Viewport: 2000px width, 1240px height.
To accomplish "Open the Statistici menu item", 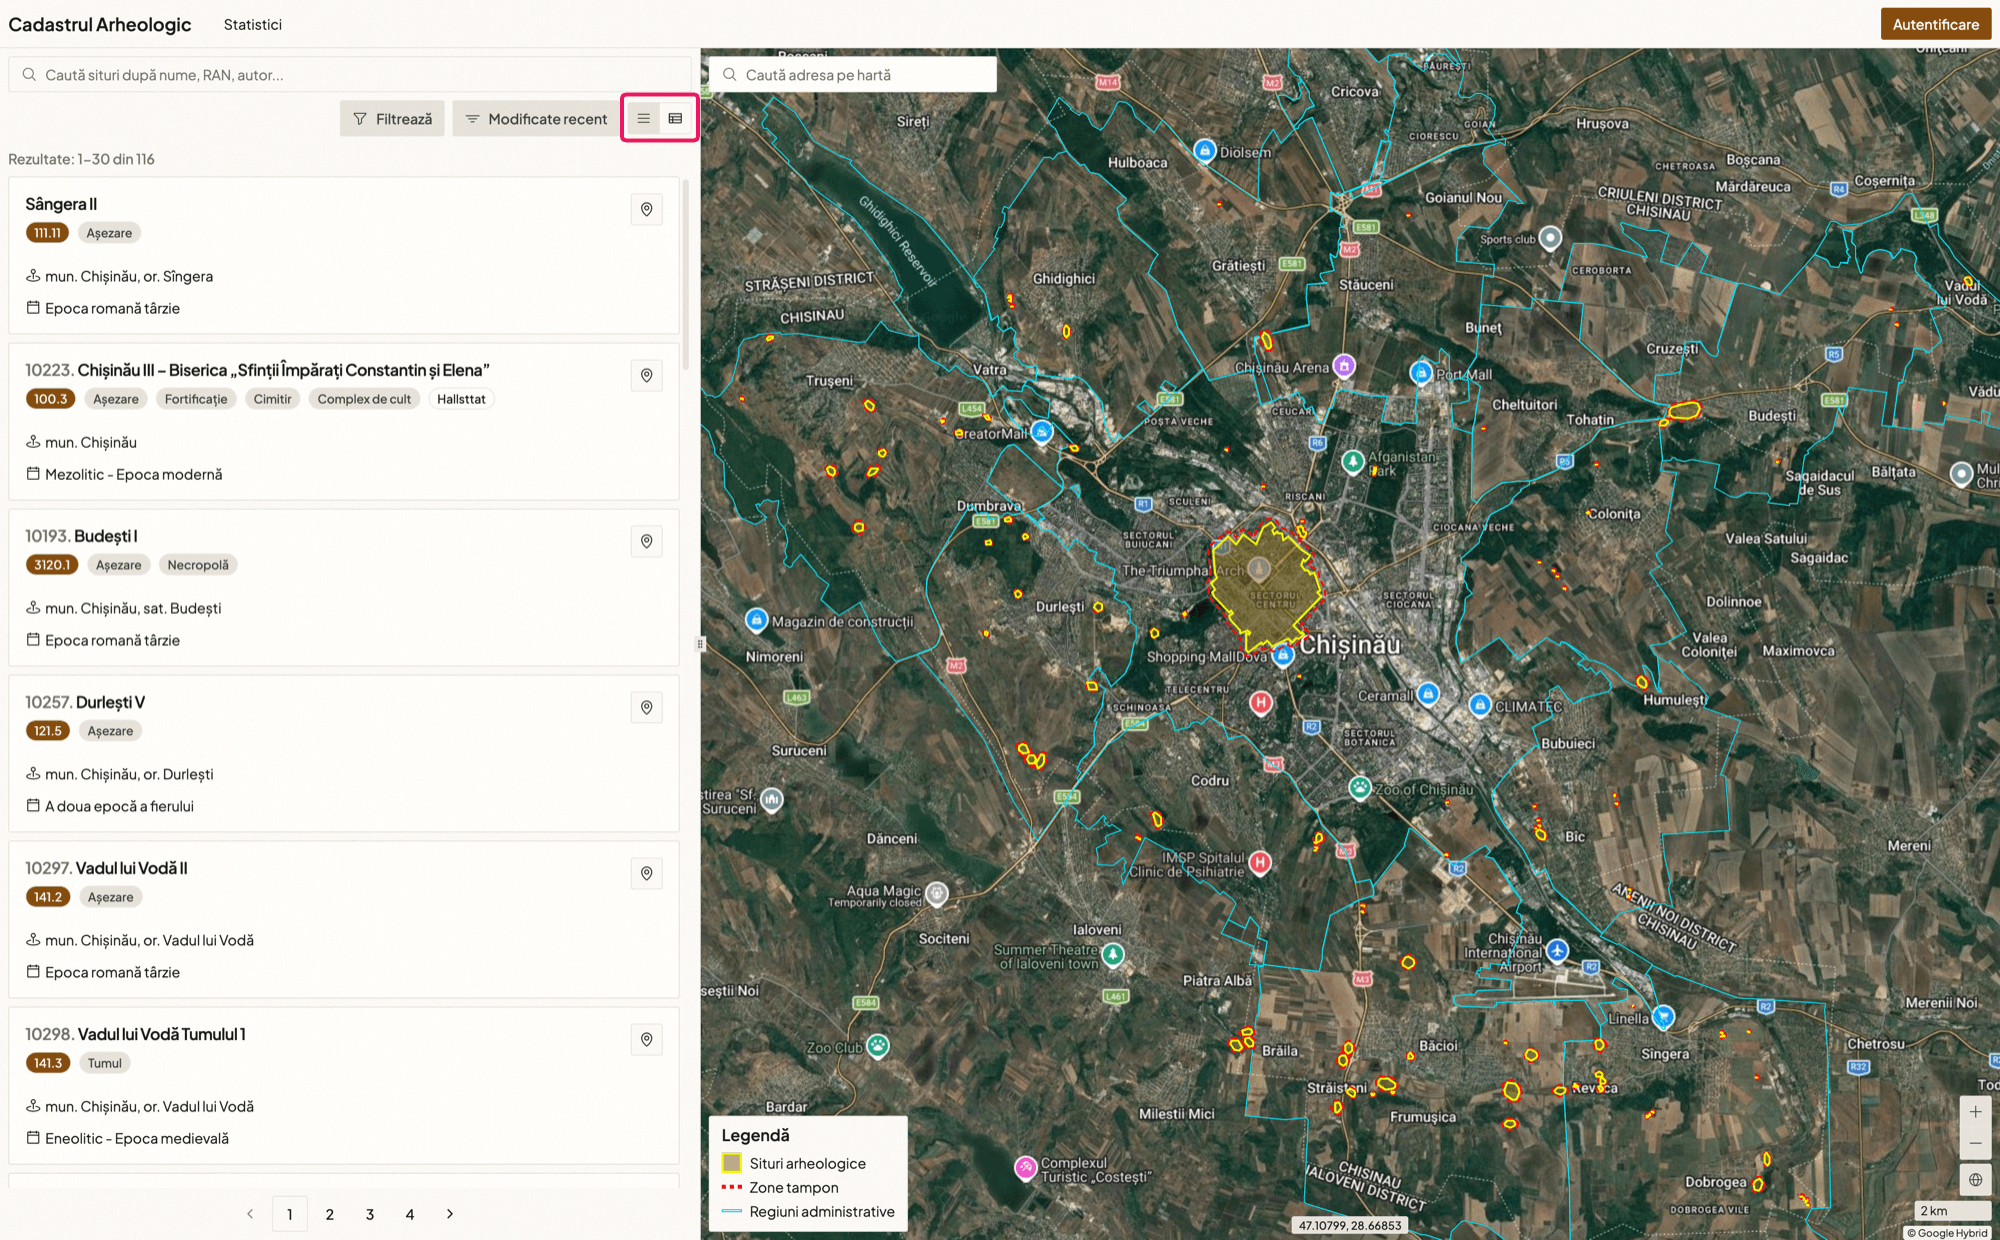I will (252, 24).
